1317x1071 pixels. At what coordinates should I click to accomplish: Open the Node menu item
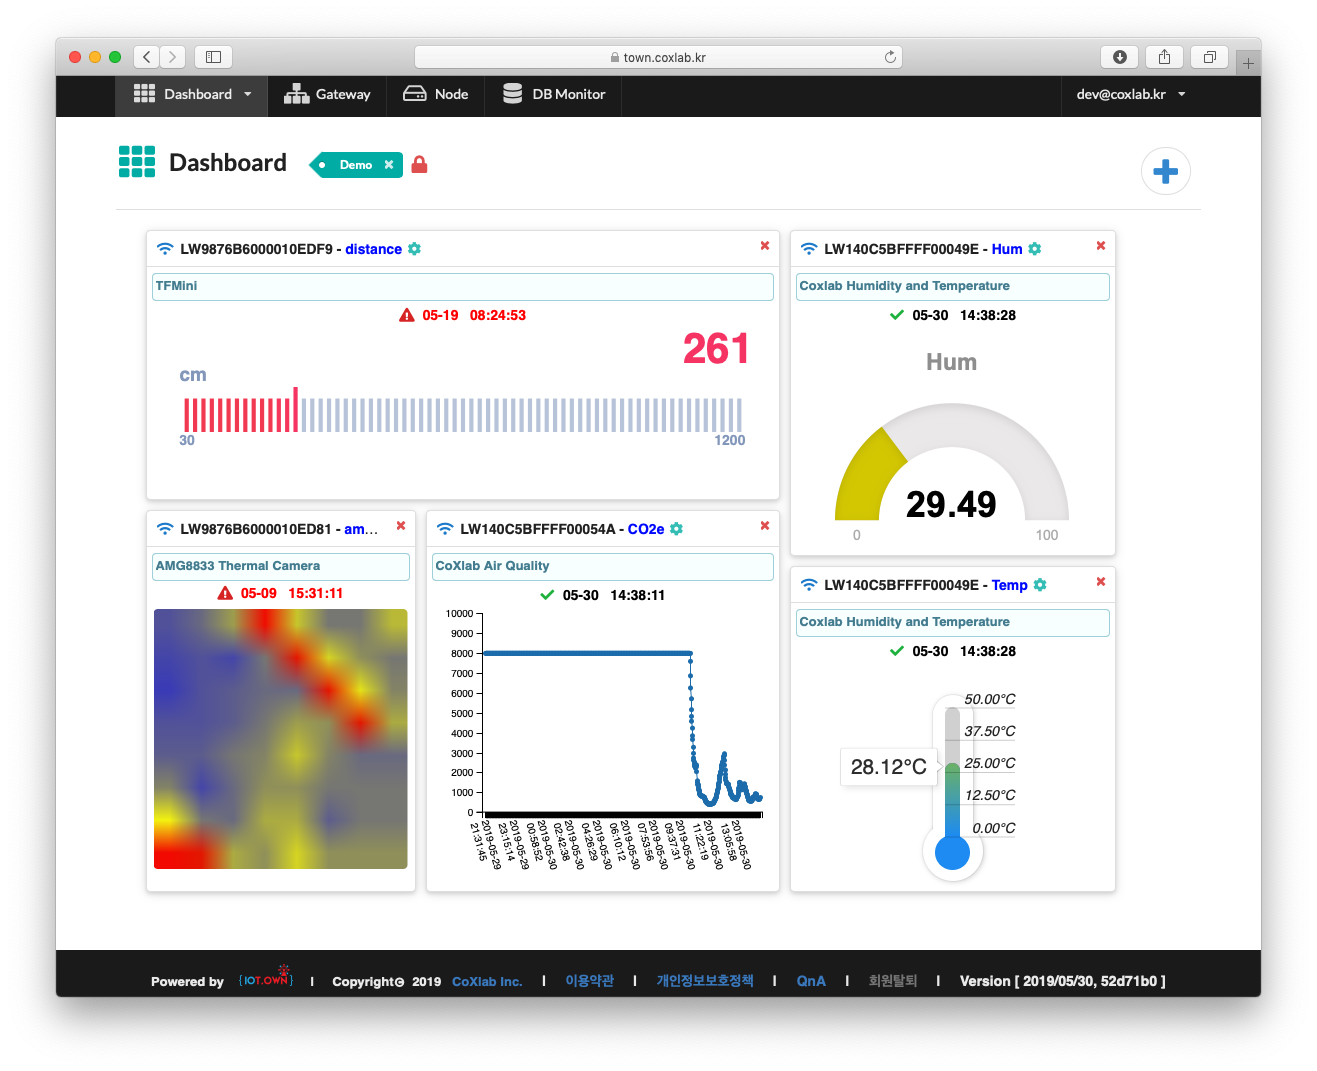click(436, 95)
